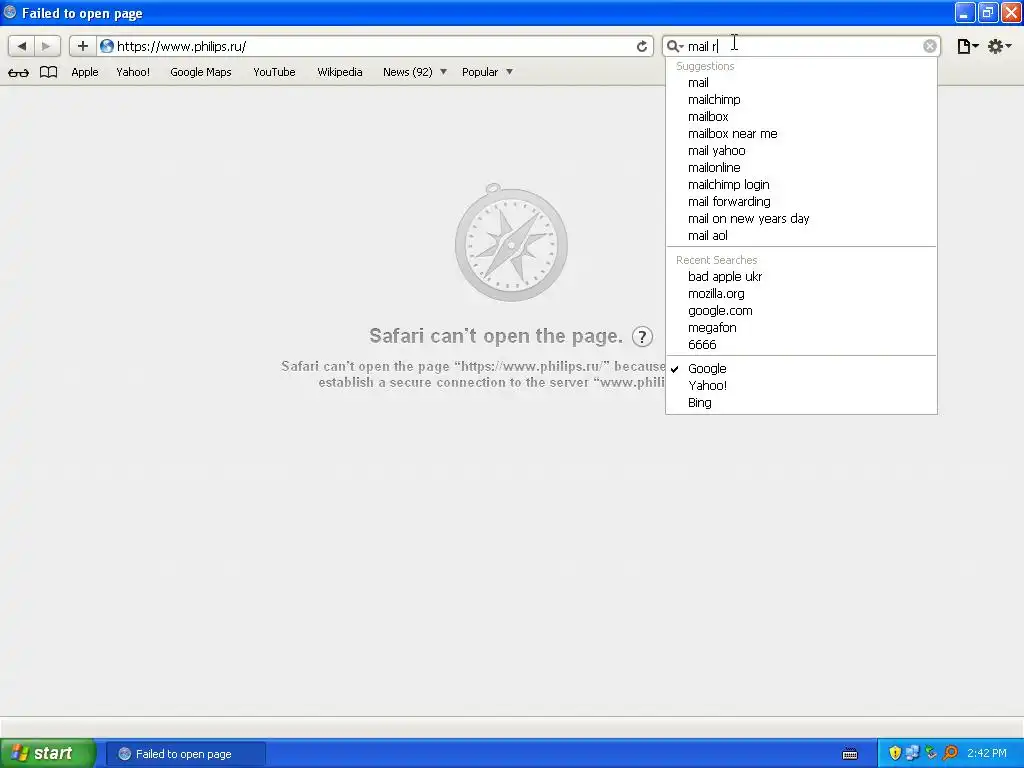This screenshot has width=1024, height=768.
Task: Select the 'mailchimp' suggestion
Action: 801,100
